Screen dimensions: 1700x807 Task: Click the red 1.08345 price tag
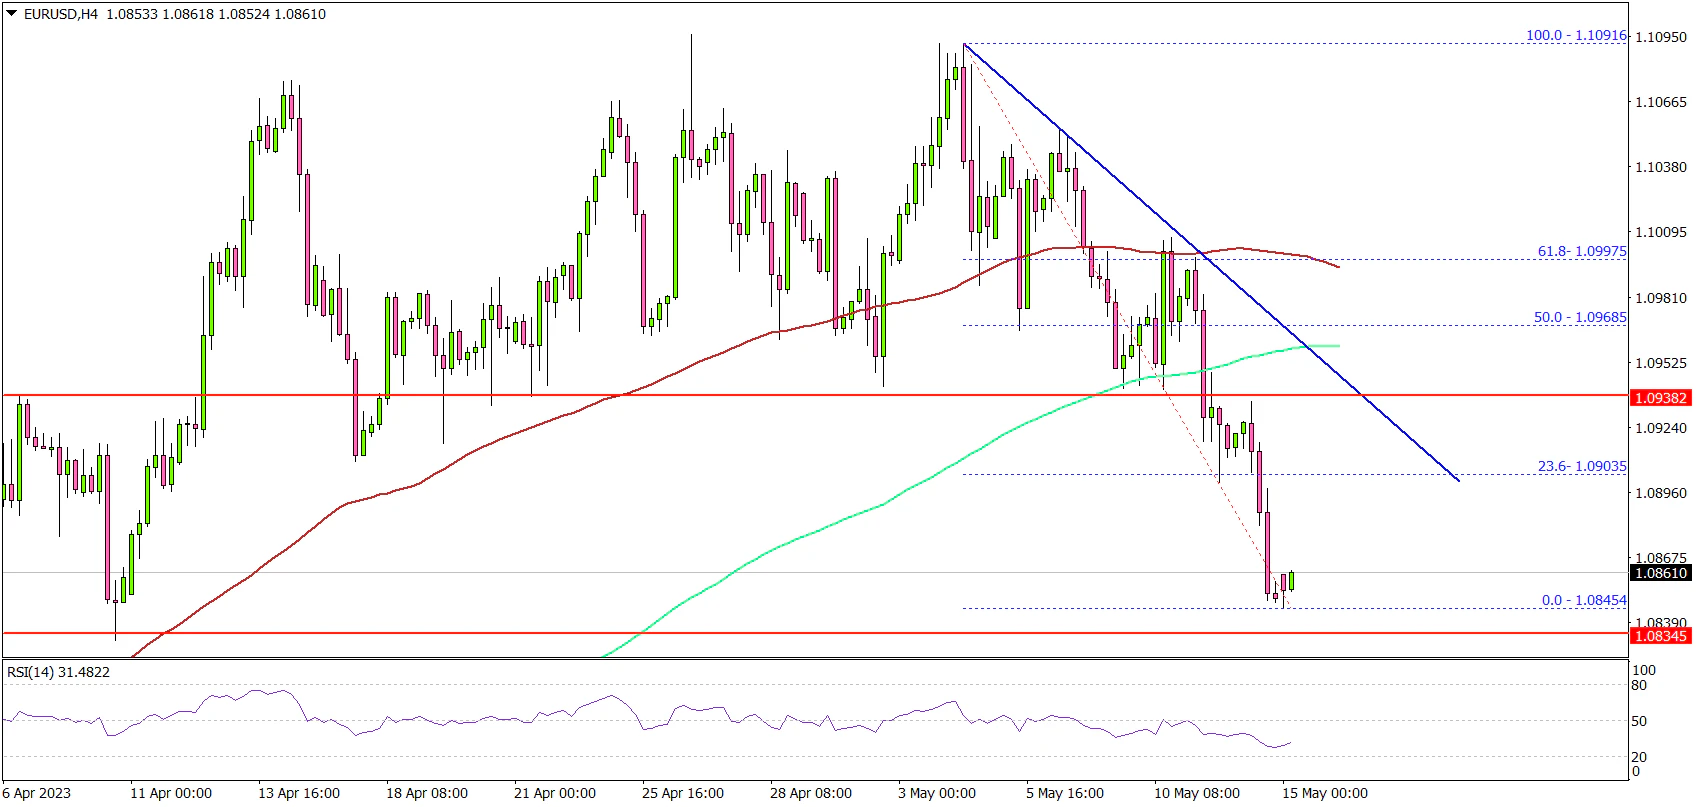(1660, 636)
